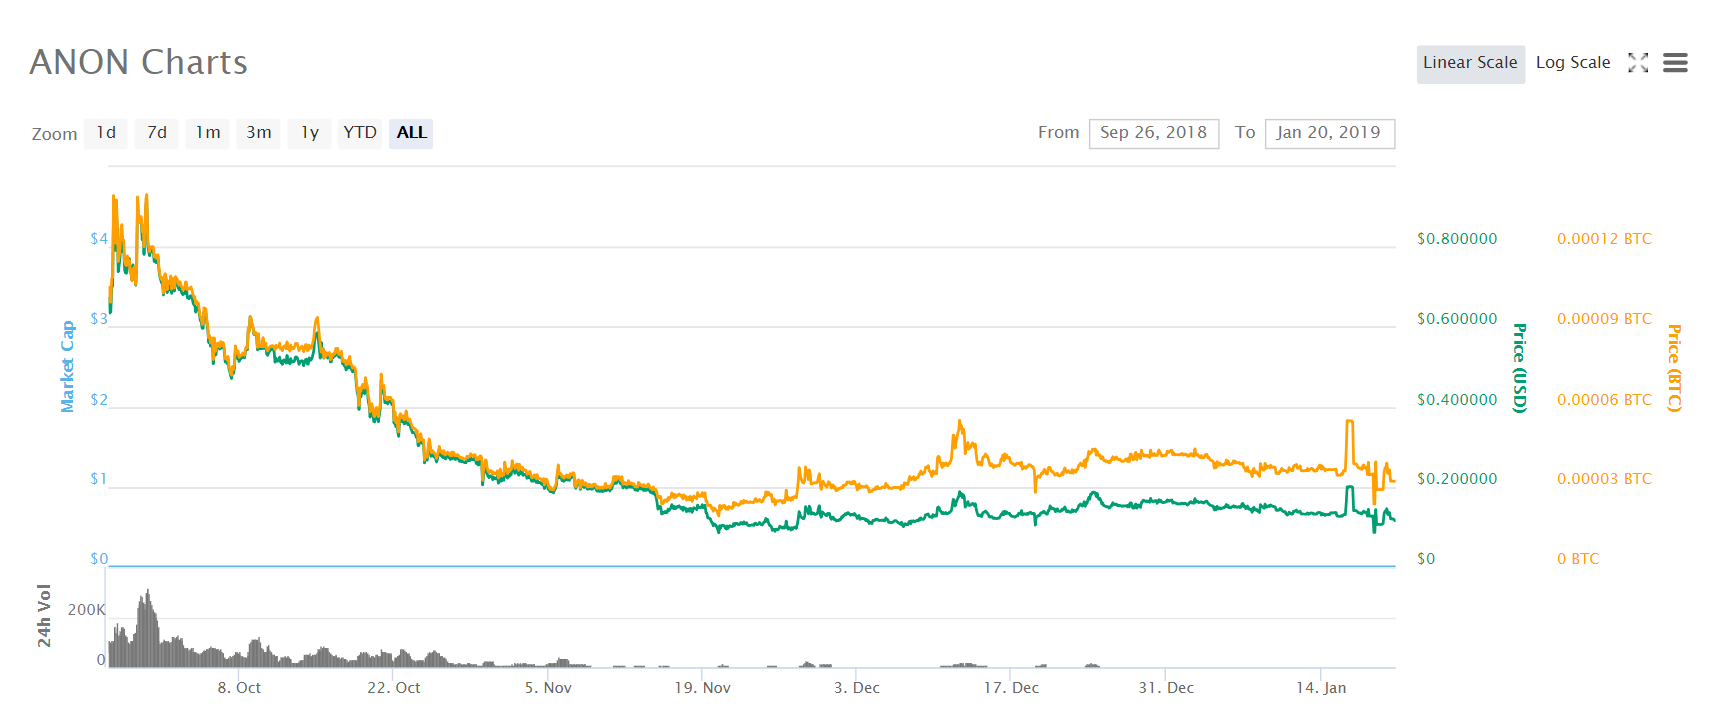Toggle the Price (BTC) series label
This screenshot has height=723, width=1733.
point(1674,368)
